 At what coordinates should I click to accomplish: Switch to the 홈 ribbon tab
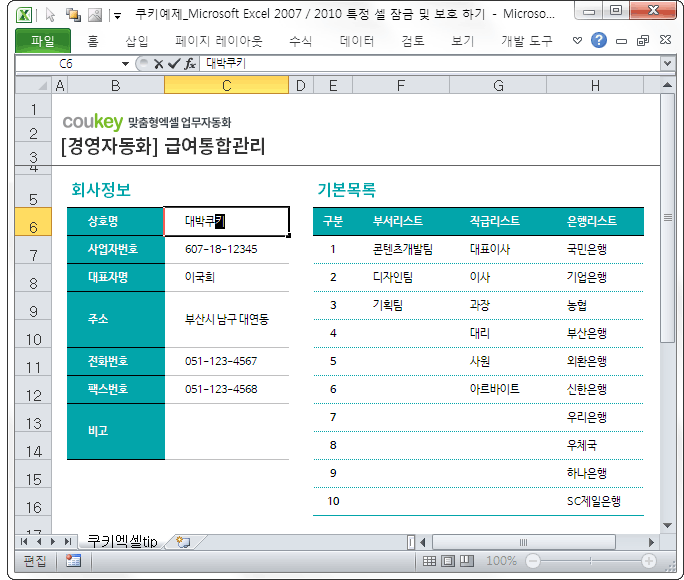tap(92, 41)
